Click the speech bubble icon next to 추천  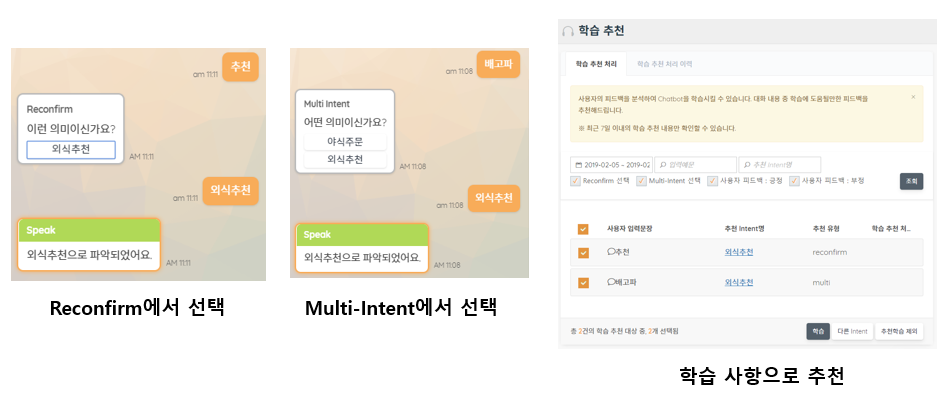[611, 252]
